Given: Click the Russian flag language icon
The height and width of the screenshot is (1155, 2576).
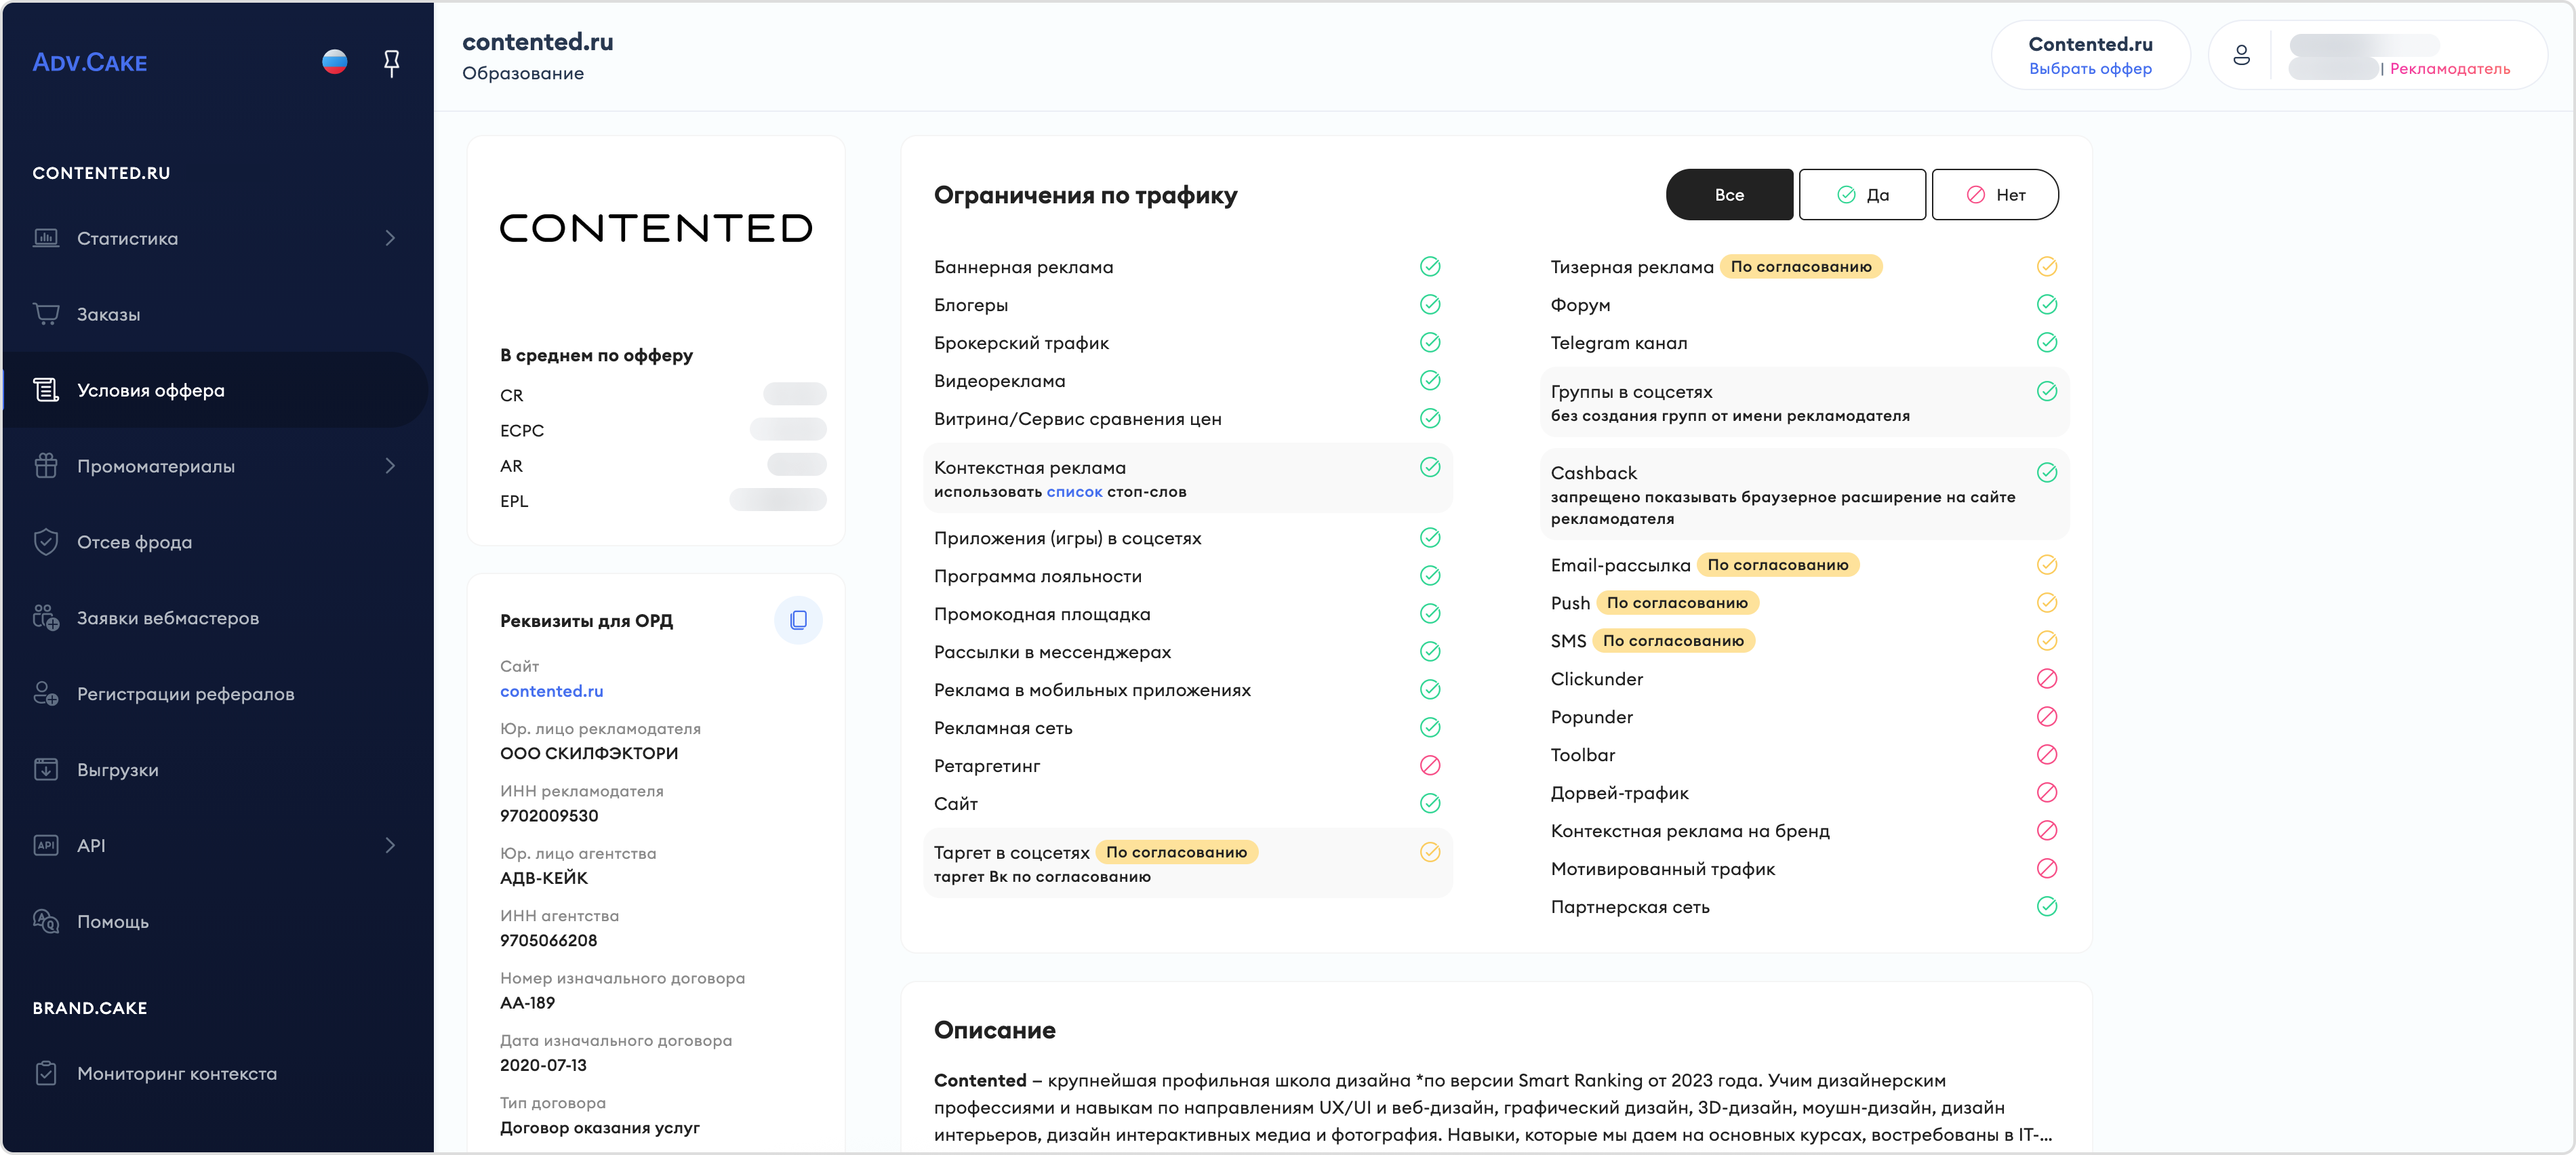Looking at the screenshot, I should [335, 62].
